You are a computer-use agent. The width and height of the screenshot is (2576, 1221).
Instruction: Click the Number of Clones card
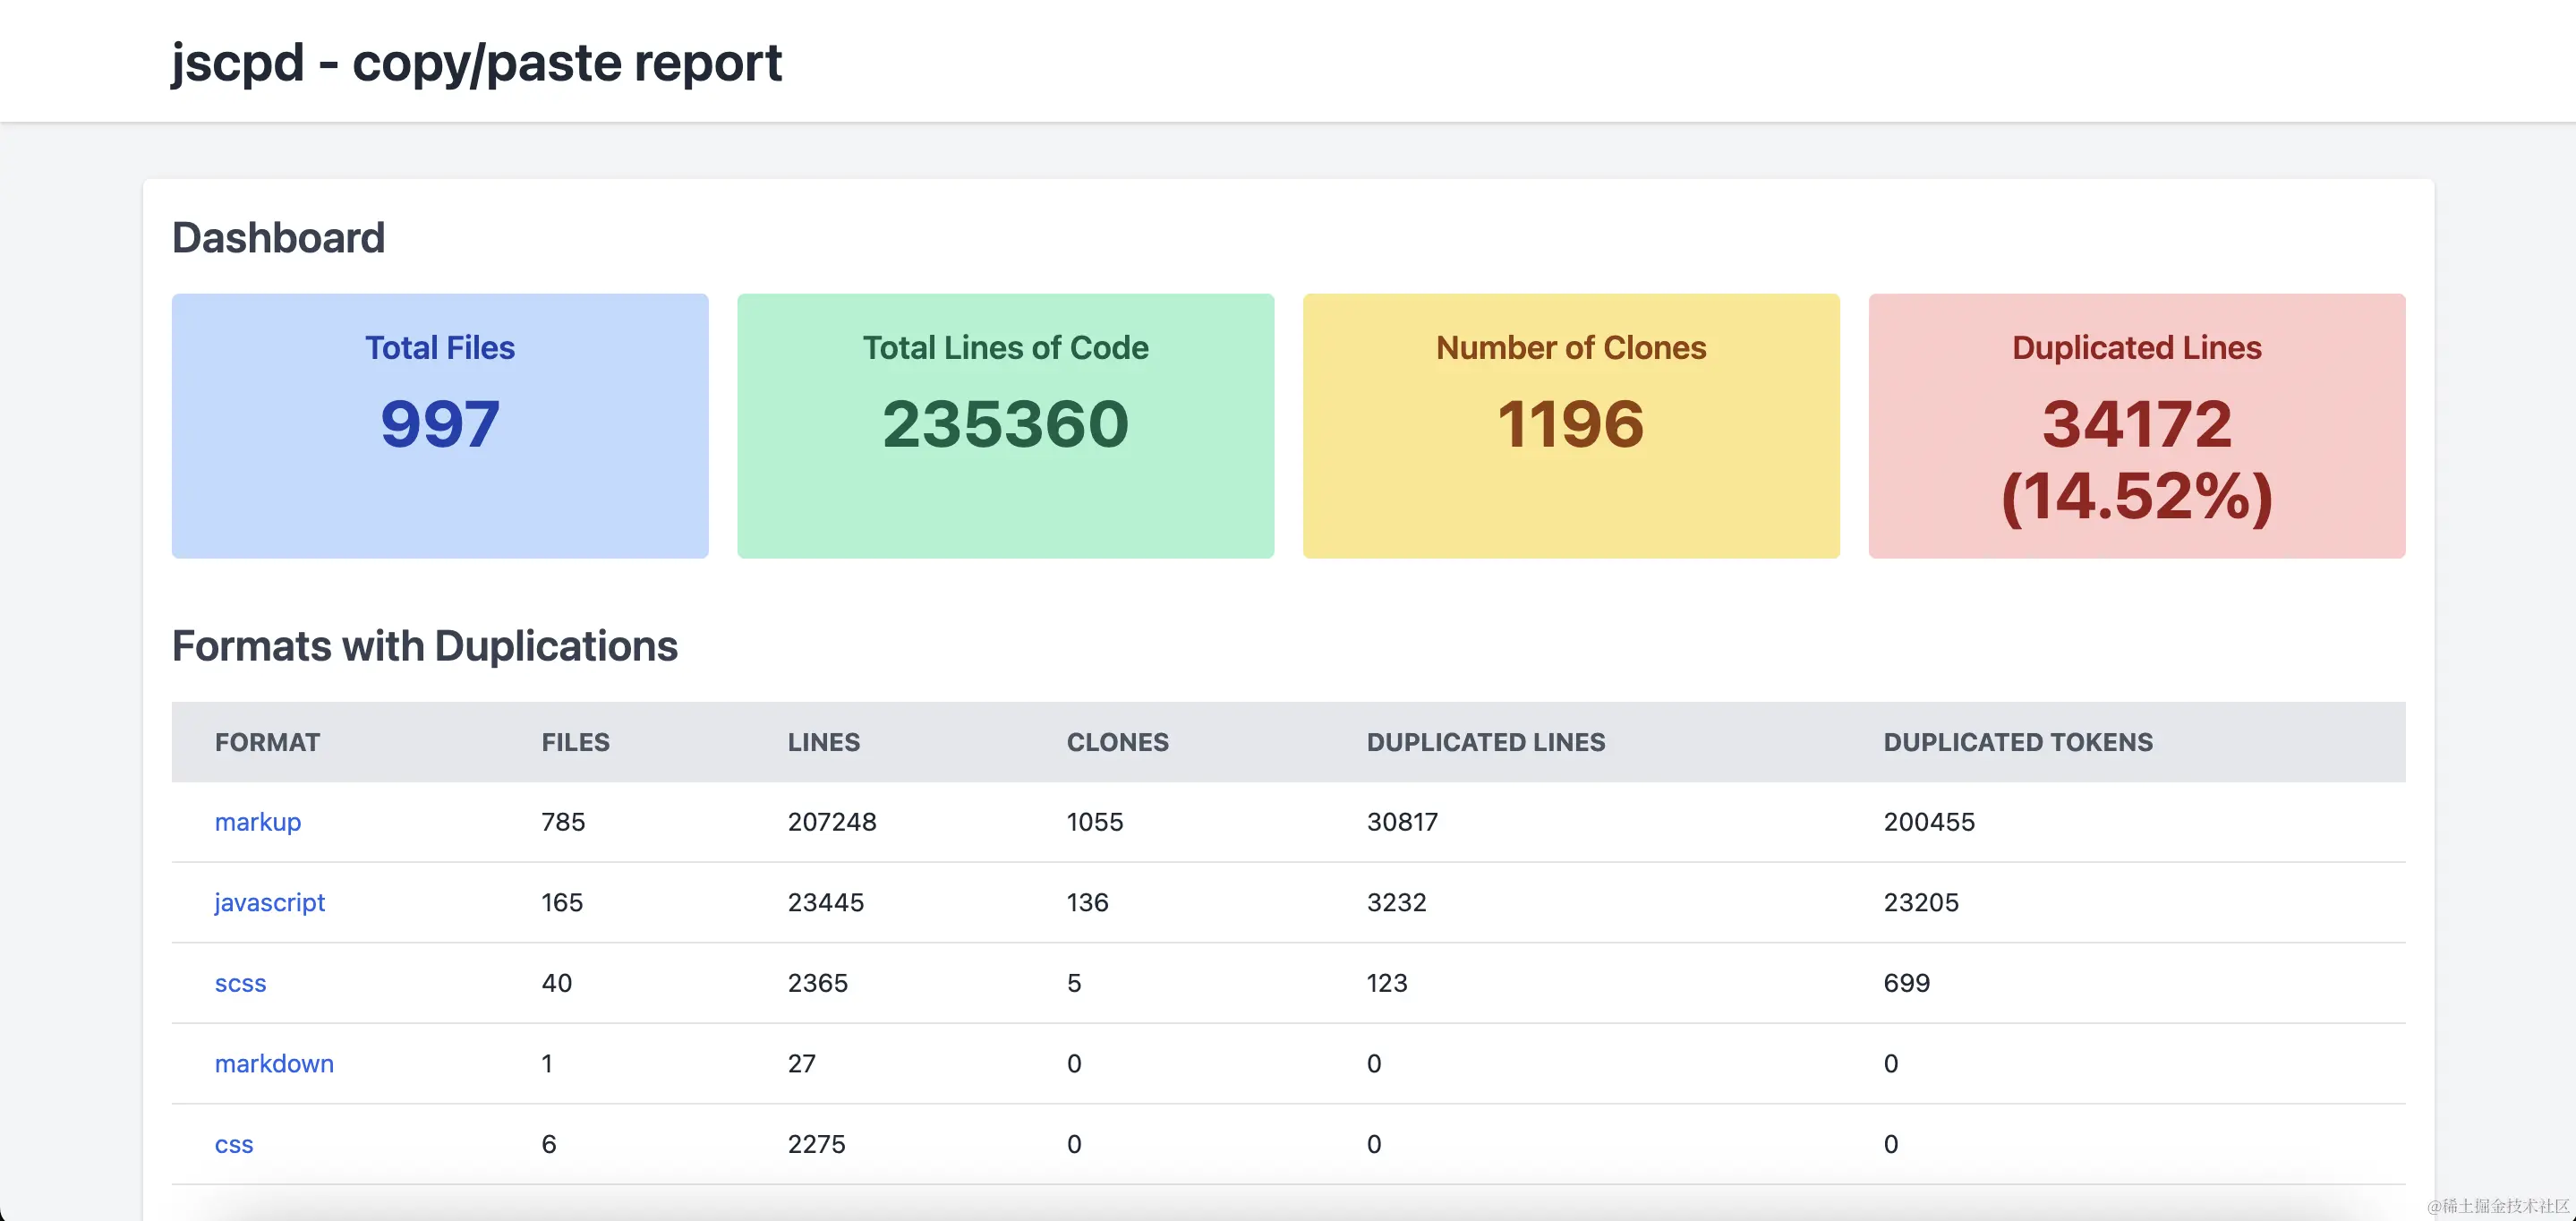pyautogui.click(x=1570, y=425)
